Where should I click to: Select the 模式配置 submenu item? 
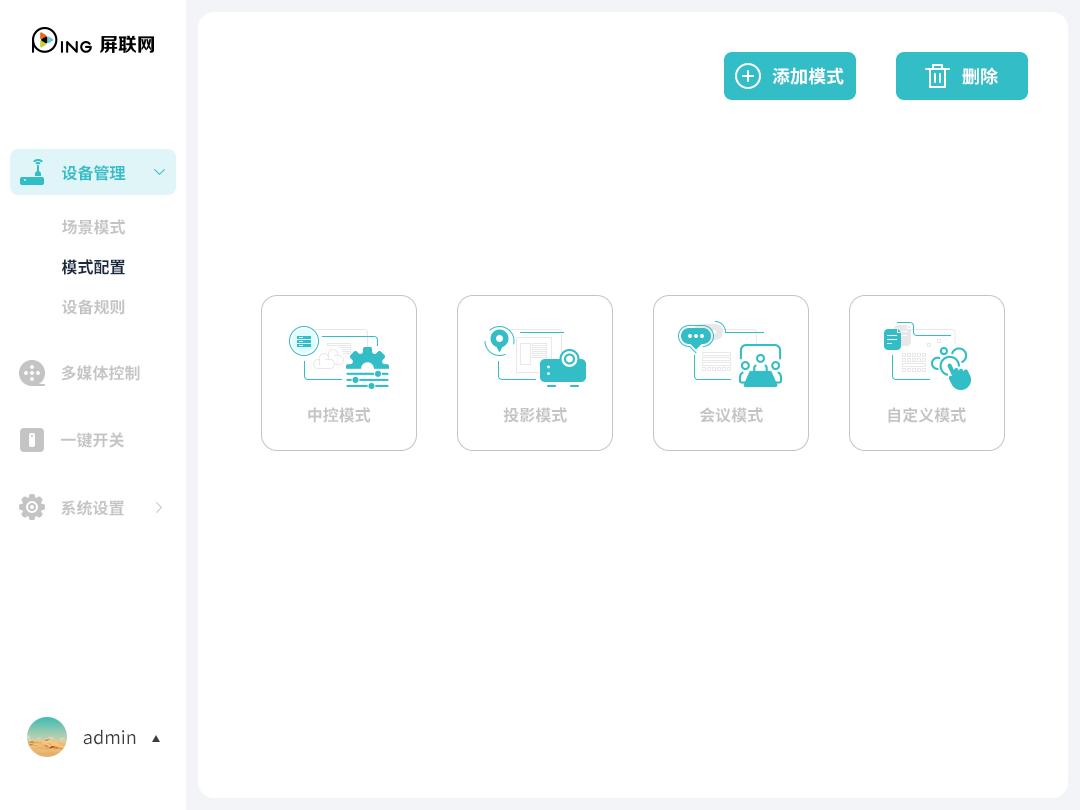(x=93, y=267)
